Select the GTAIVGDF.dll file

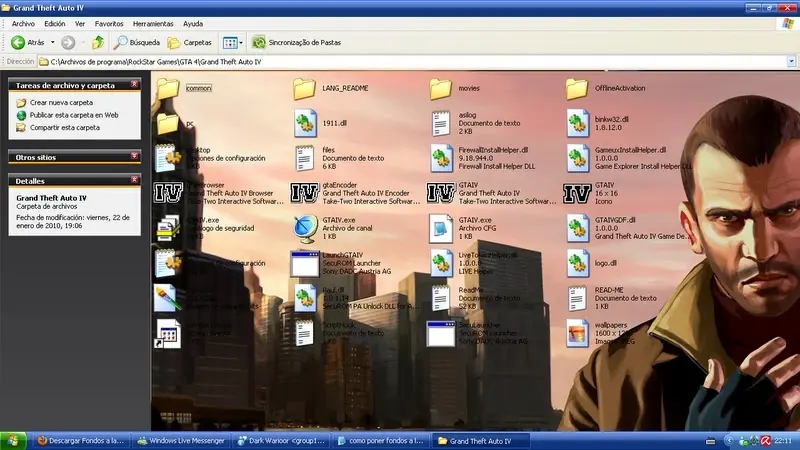click(x=577, y=229)
